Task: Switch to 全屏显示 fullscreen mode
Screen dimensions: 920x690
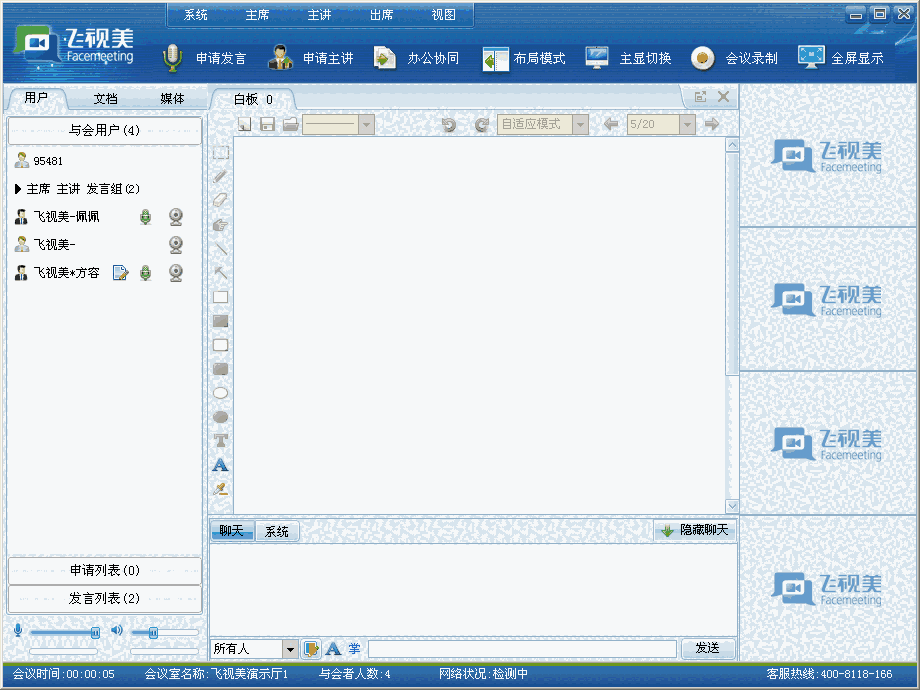Action: coord(841,58)
